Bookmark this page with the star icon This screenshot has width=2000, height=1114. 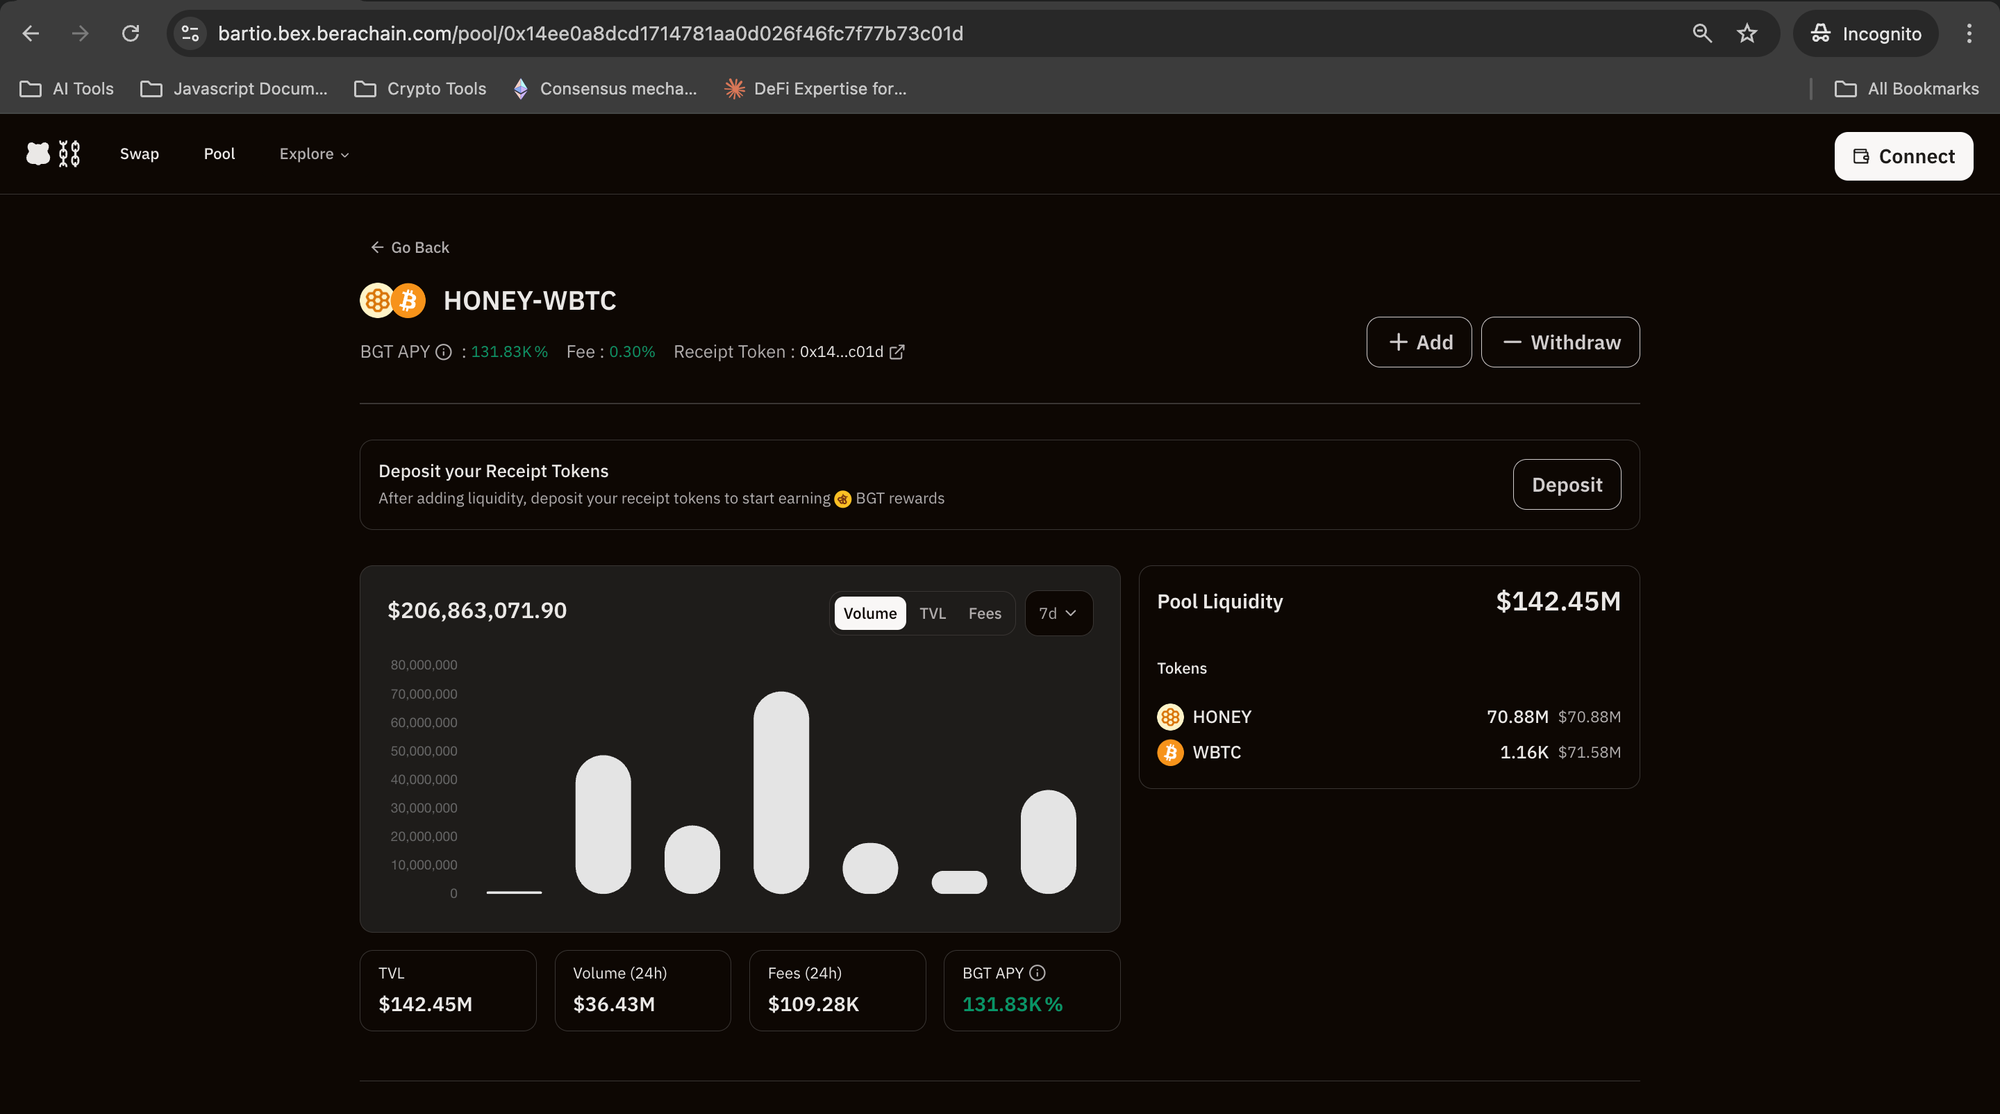pyautogui.click(x=1747, y=34)
